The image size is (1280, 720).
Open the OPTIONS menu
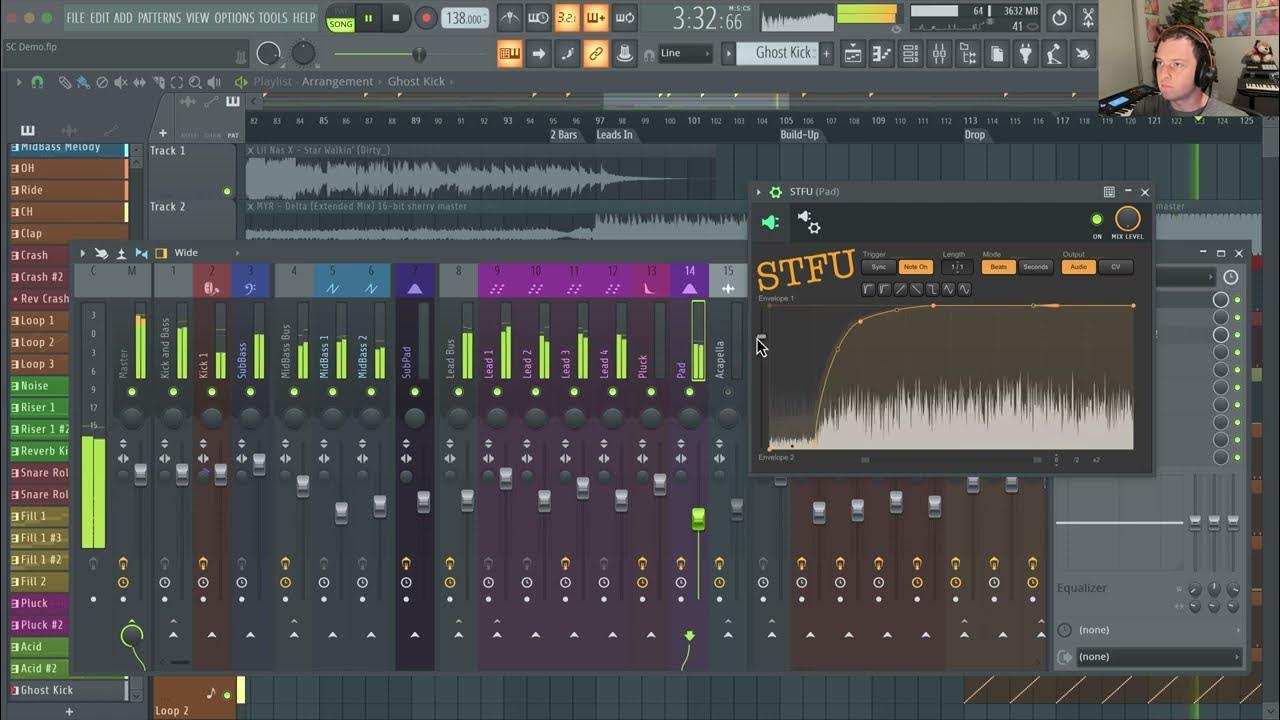[235, 18]
